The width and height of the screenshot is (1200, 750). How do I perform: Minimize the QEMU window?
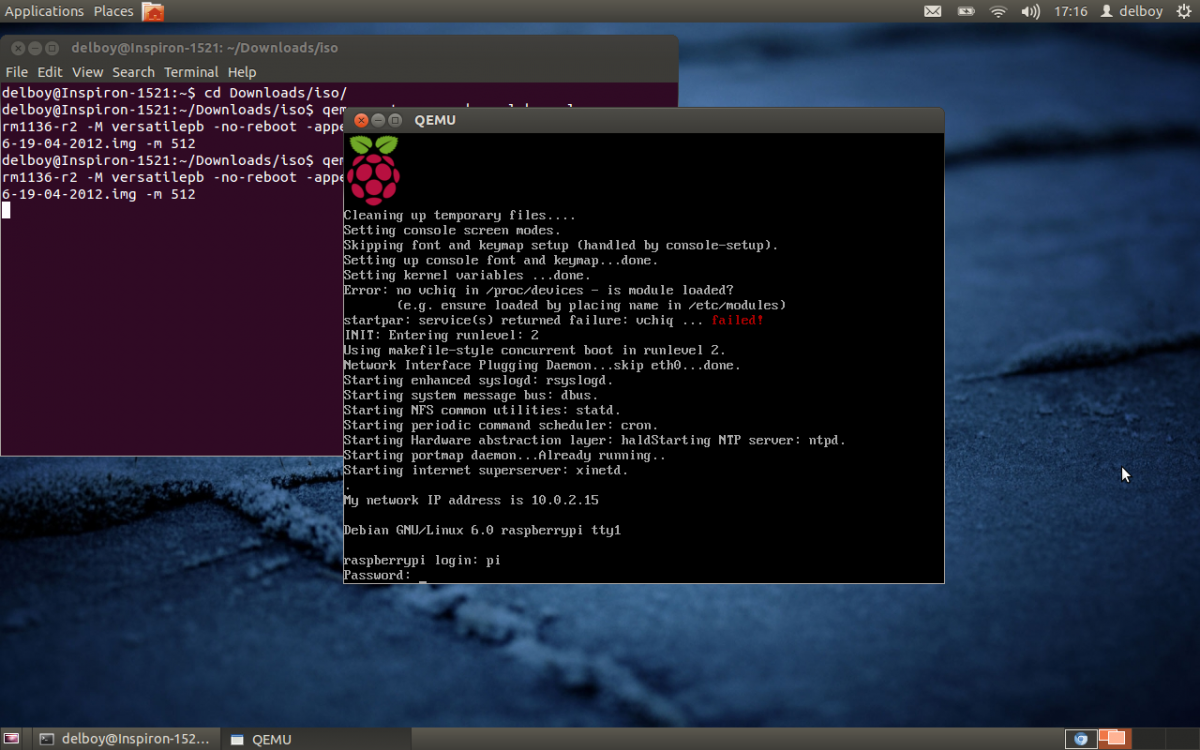point(378,121)
